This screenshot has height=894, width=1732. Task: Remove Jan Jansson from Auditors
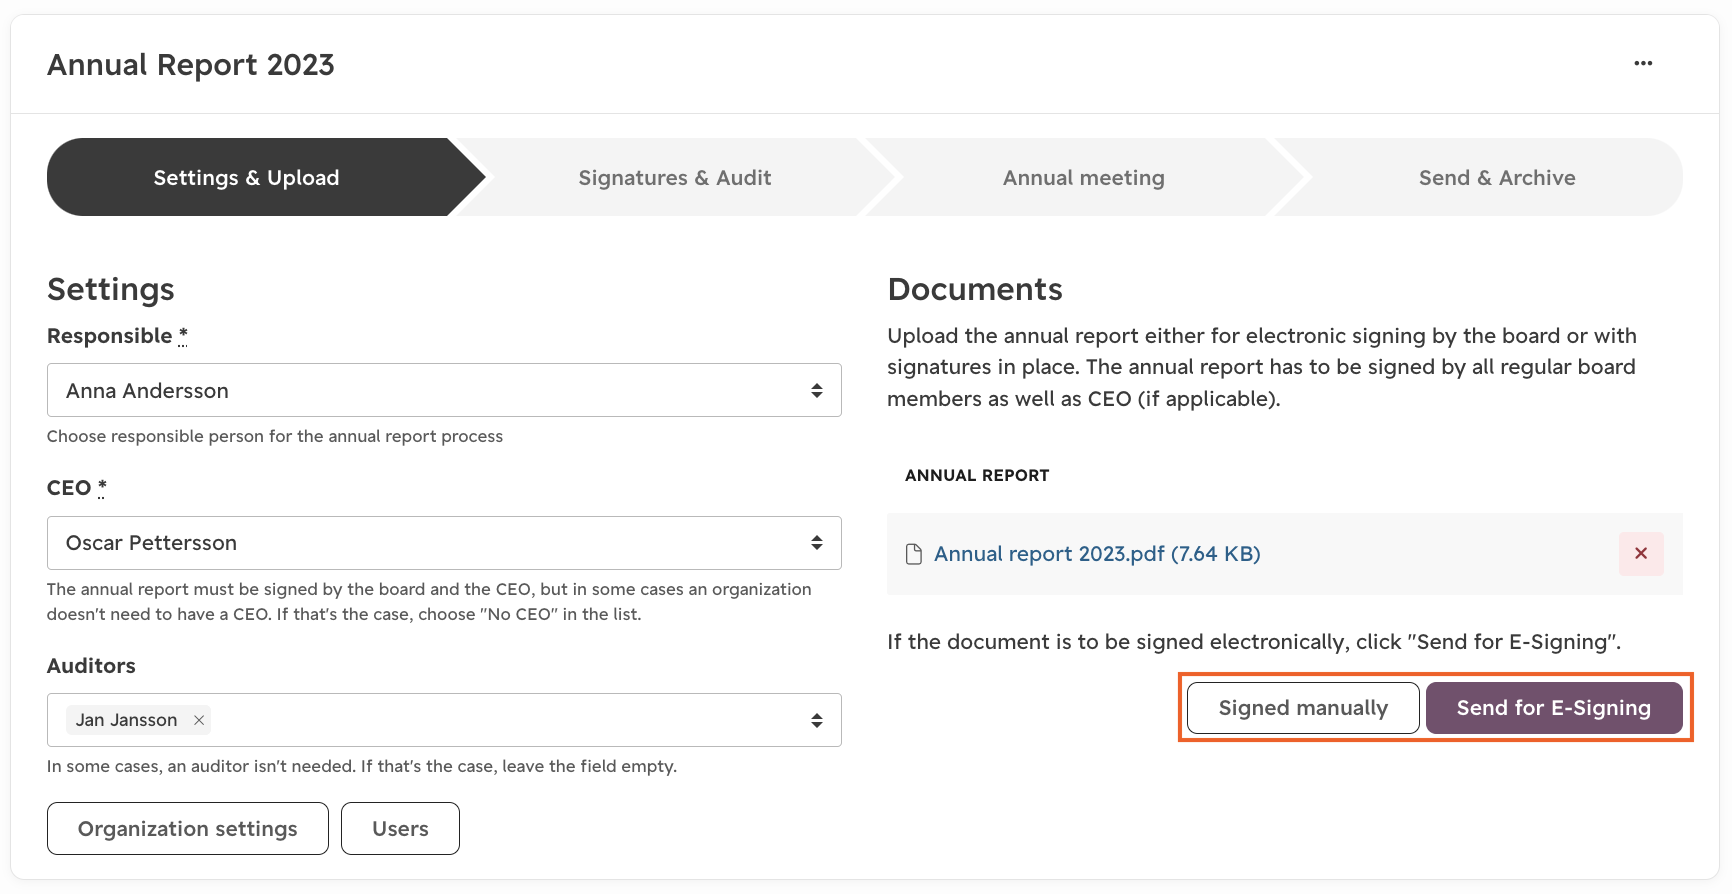click(199, 720)
